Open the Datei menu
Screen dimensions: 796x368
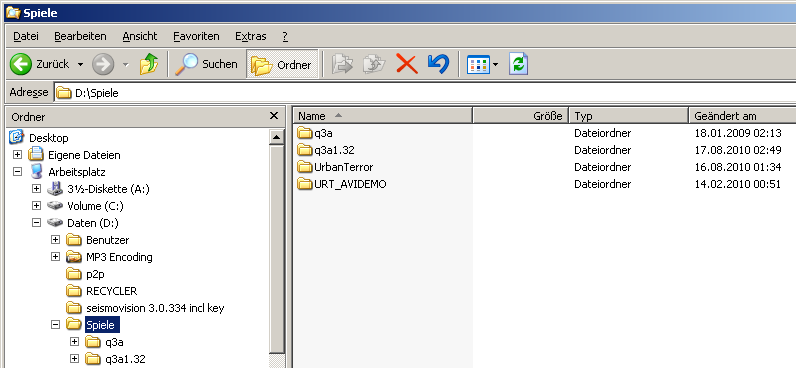(x=26, y=37)
